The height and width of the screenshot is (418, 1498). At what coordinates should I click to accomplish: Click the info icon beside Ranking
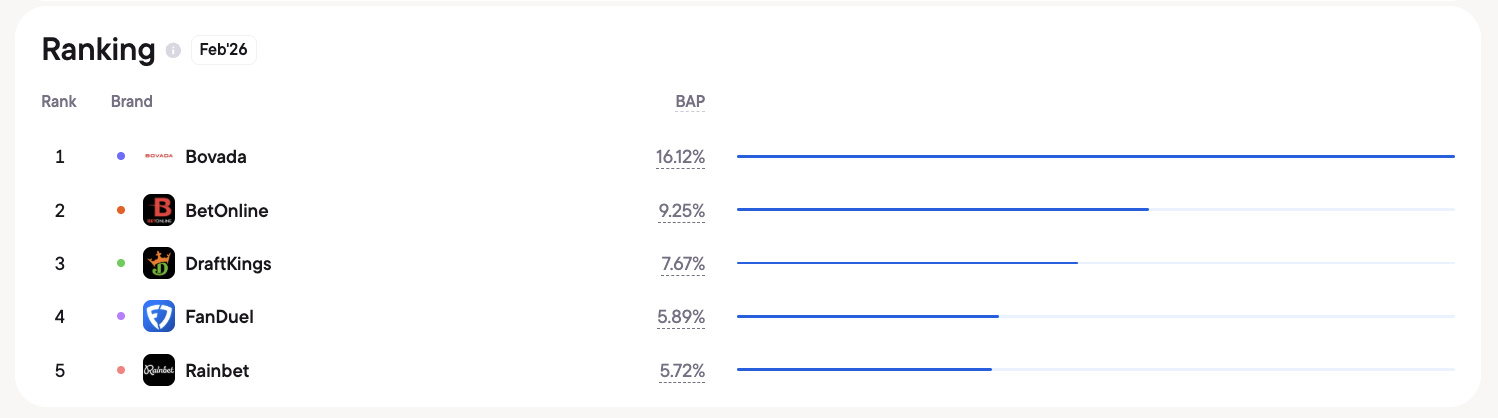pos(173,51)
